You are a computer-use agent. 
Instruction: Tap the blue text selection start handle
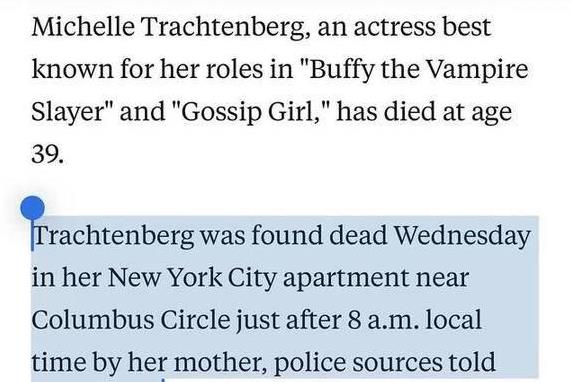coord(32,208)
